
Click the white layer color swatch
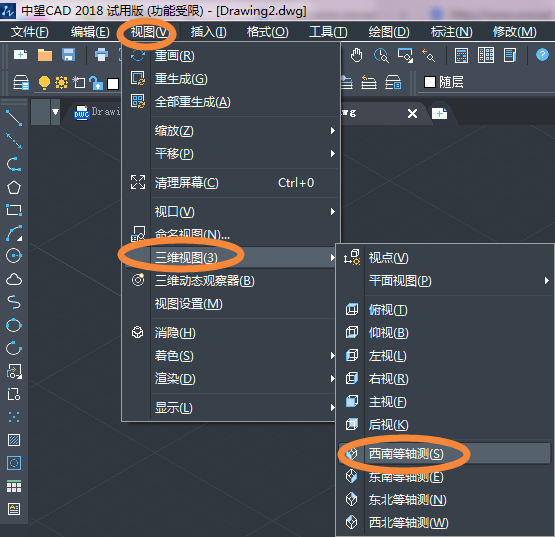[x=113, y=84]
